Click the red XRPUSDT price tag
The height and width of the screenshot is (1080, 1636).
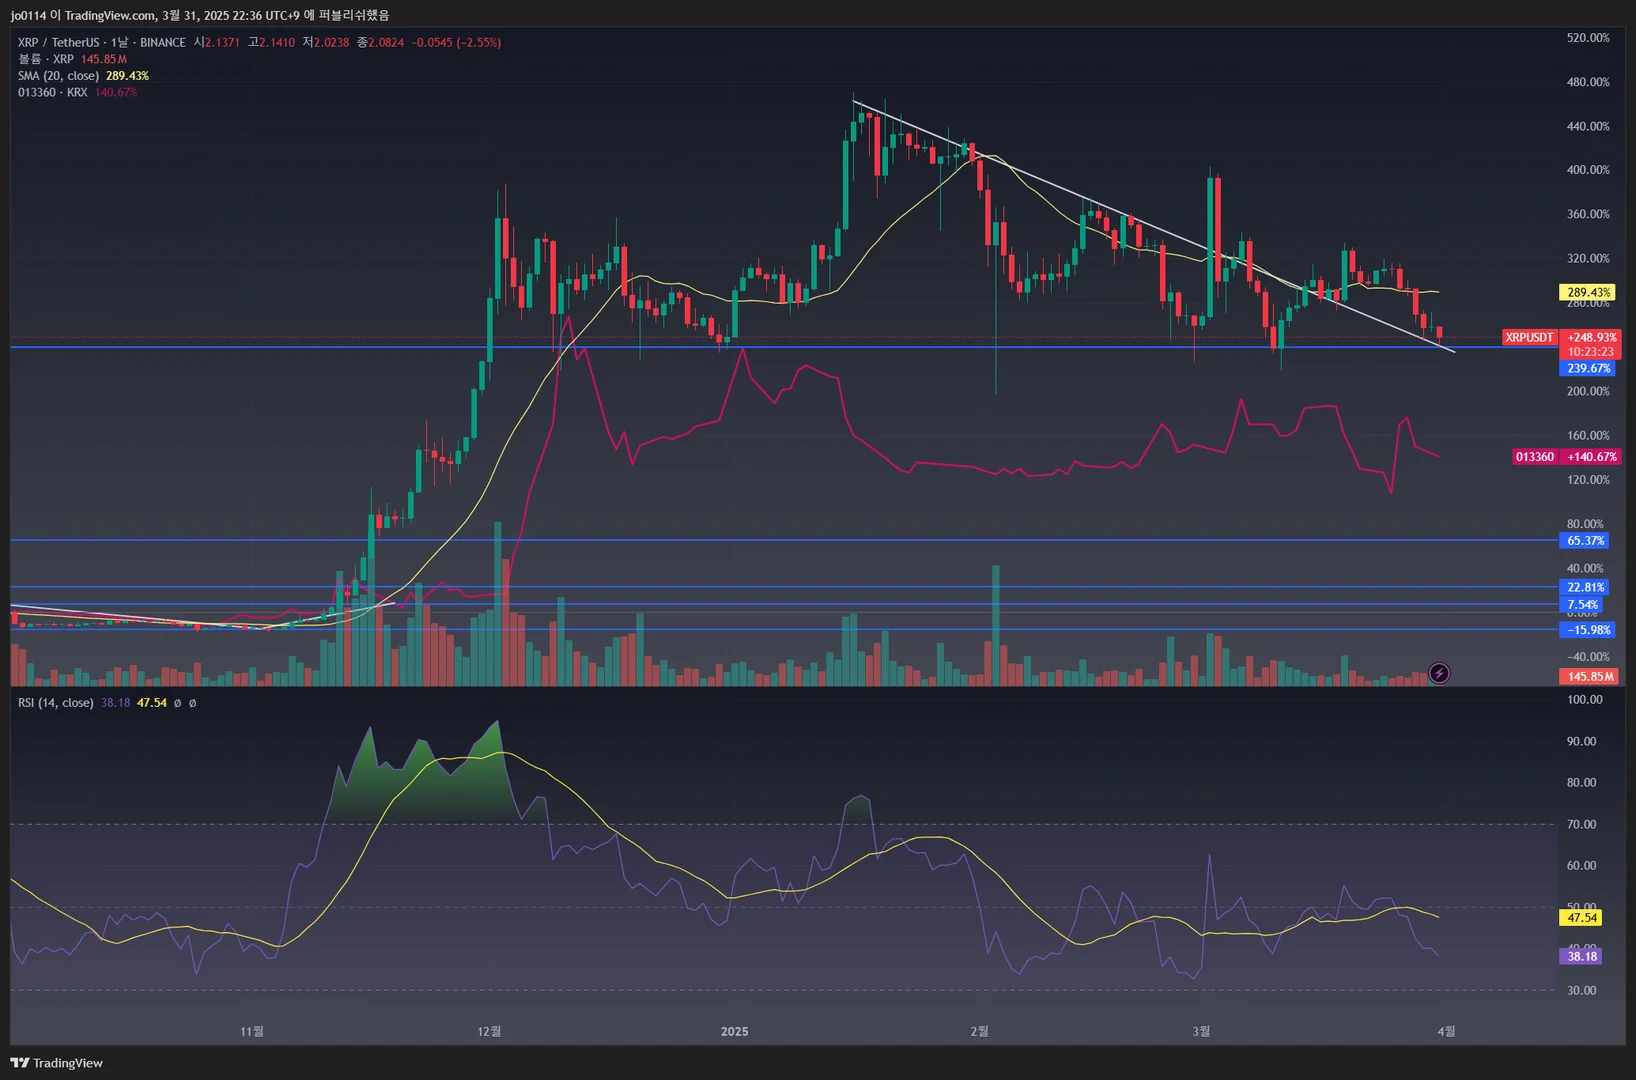tap(1530, 338)
